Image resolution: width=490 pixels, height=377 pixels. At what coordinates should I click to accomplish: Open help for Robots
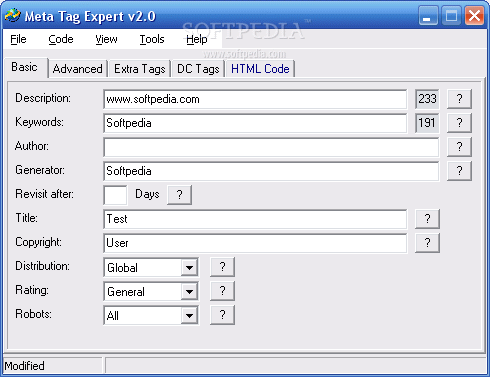(x=222, y=315)
